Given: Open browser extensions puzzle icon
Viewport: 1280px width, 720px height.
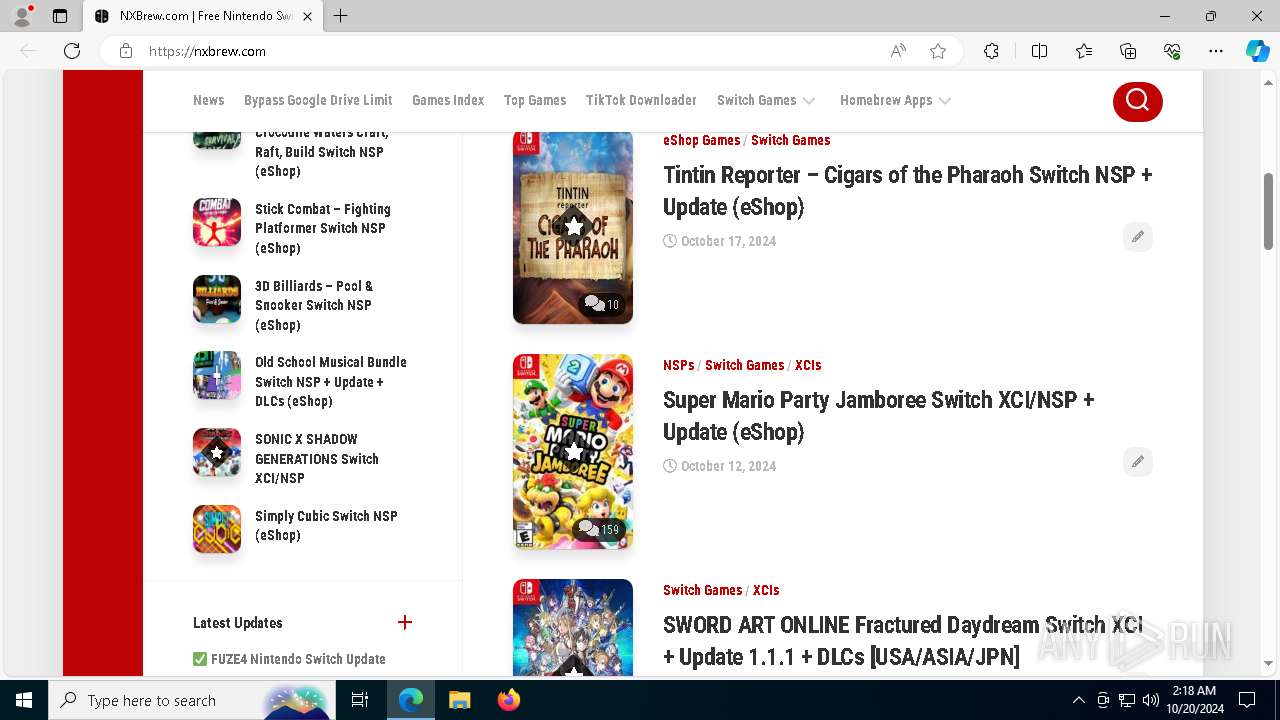Looking at the screenshot, I should point(991,51).
